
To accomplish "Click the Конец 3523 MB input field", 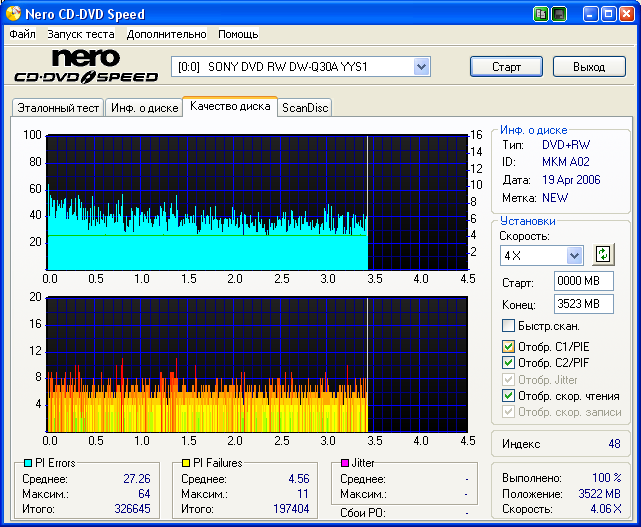I will [x=583, y=303].
